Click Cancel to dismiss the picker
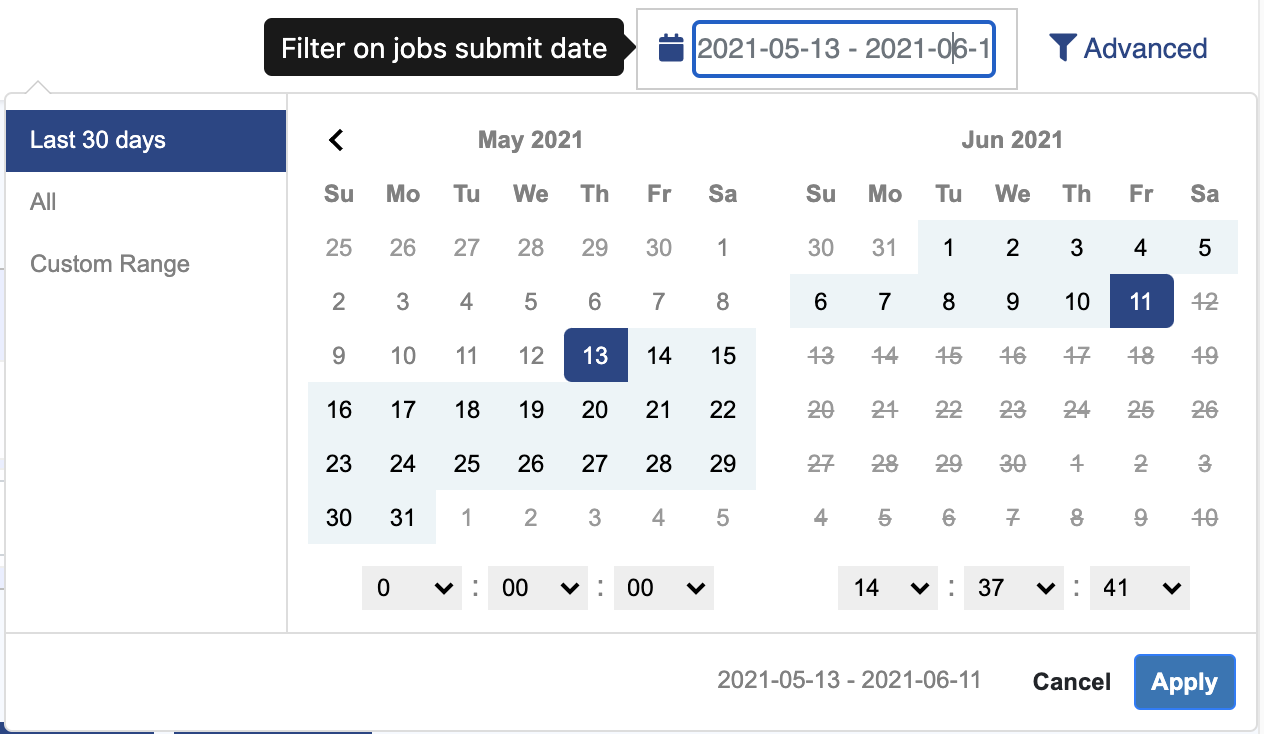 [x=1071, y=681]
